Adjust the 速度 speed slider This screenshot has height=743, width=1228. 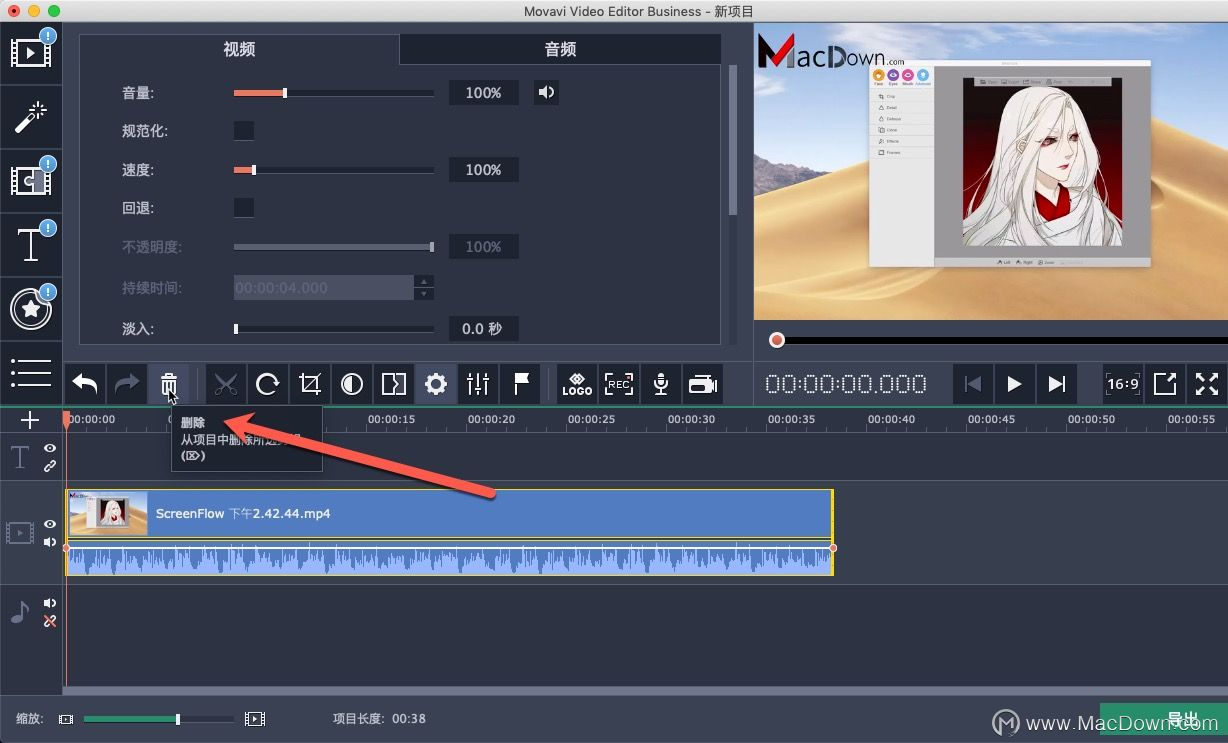click(334, 170)
